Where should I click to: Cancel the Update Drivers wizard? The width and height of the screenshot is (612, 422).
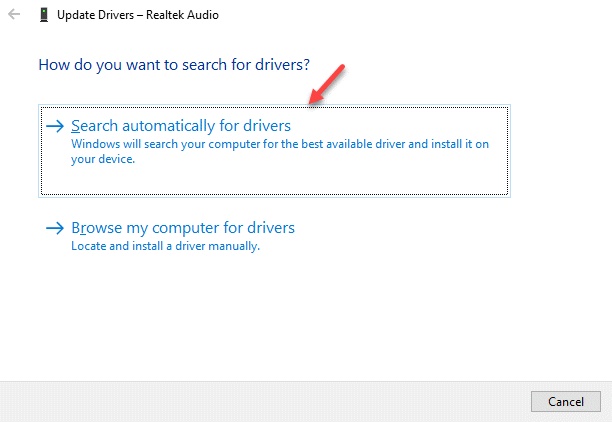pos(566,401)
